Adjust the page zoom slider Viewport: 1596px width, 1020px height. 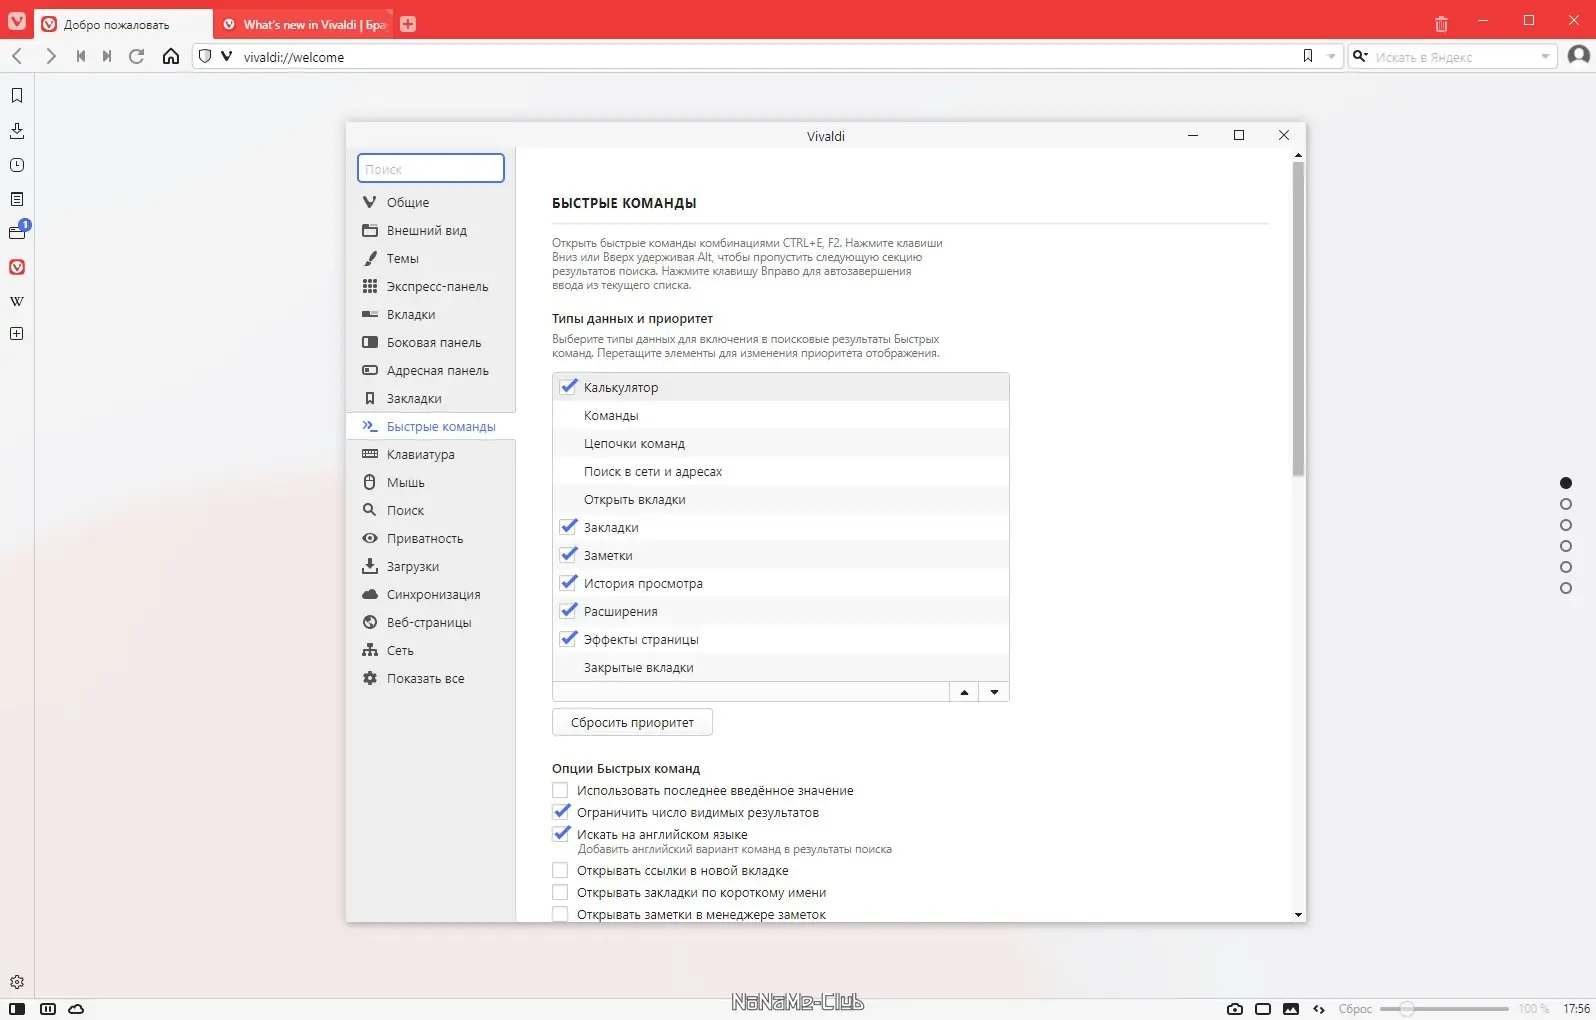tap(1444, 1009)
